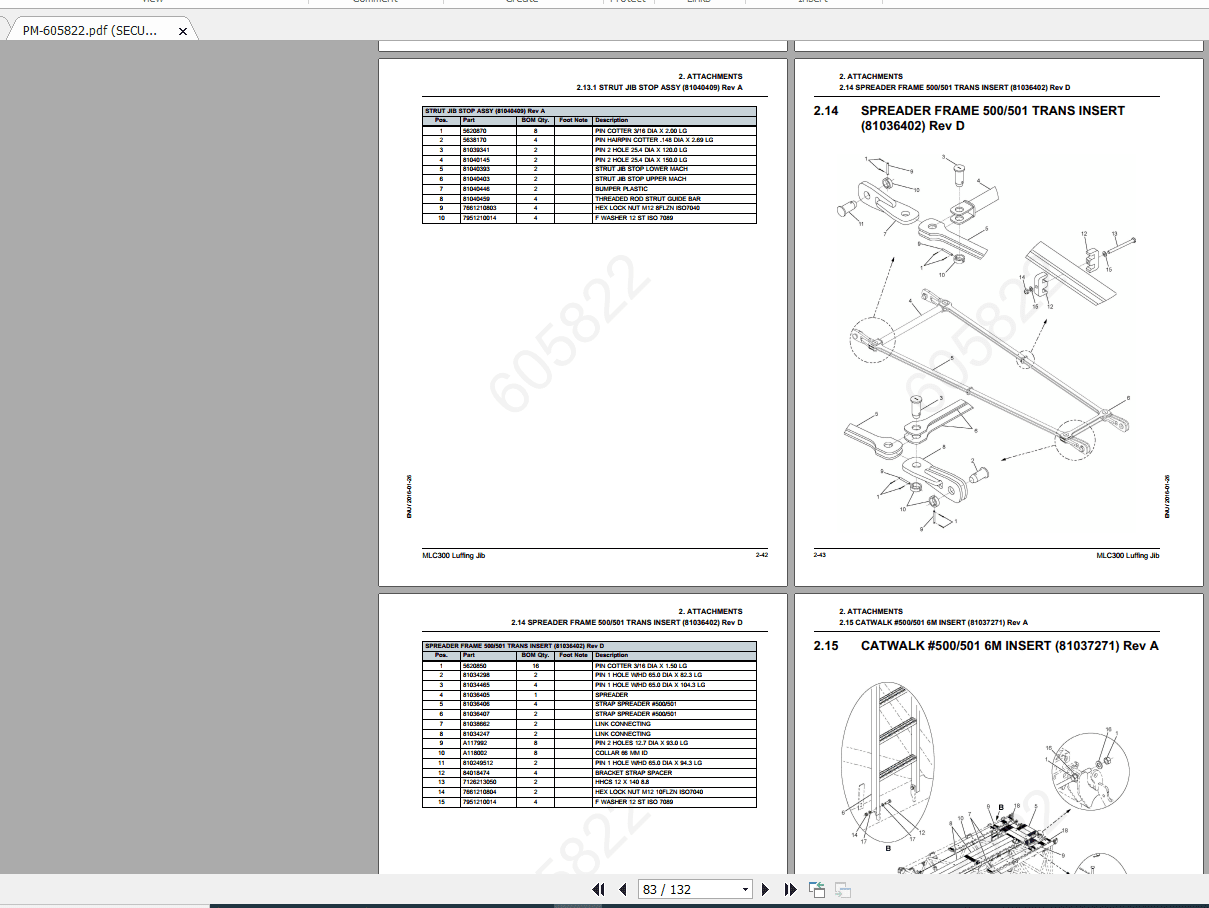
Task: Click part number link 5620870
Action: pyautogui.click(x=474, y=130)
